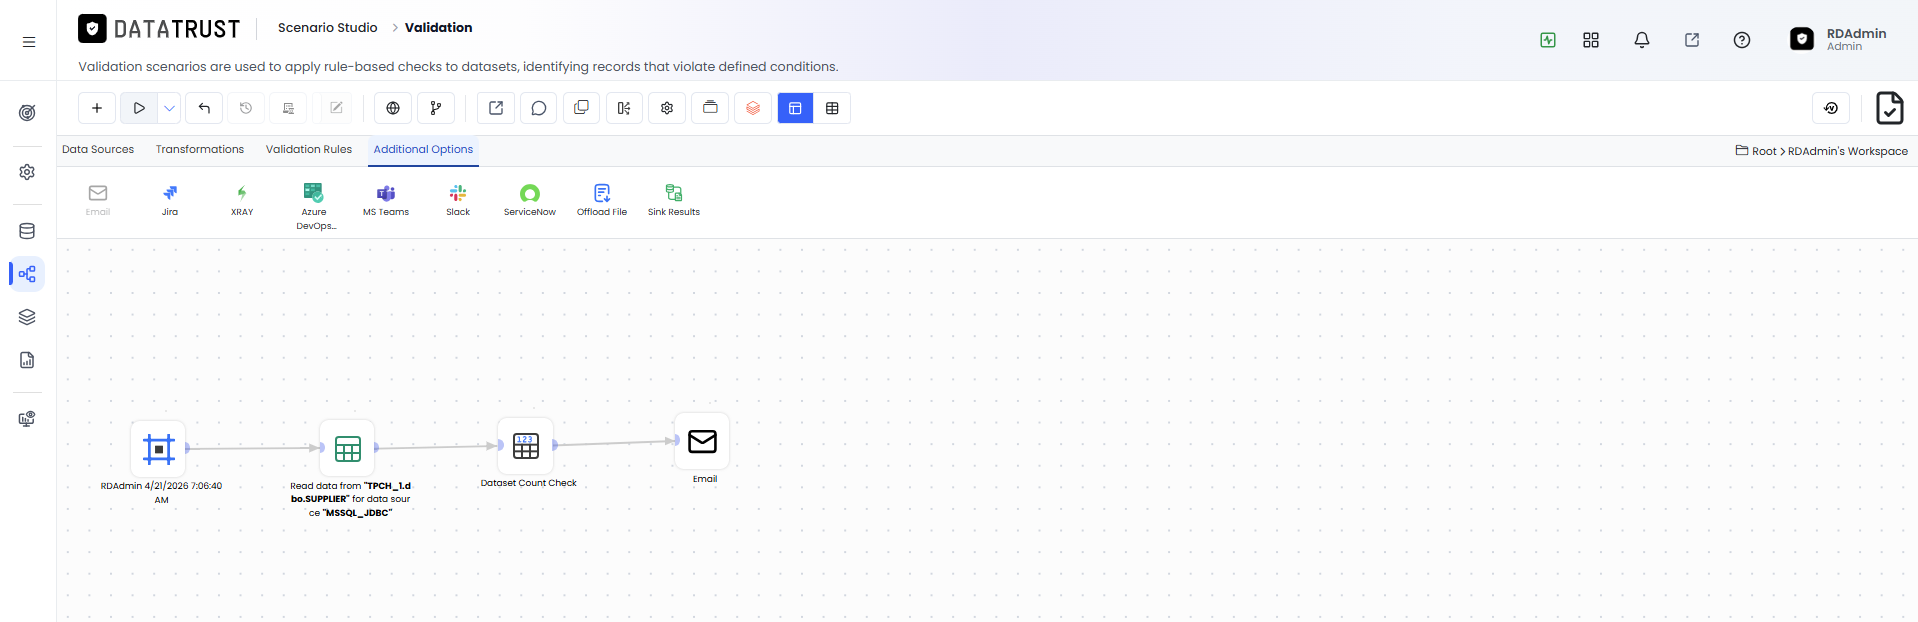
Task: Open the help question mark icon
Action: coord(1742,40)
